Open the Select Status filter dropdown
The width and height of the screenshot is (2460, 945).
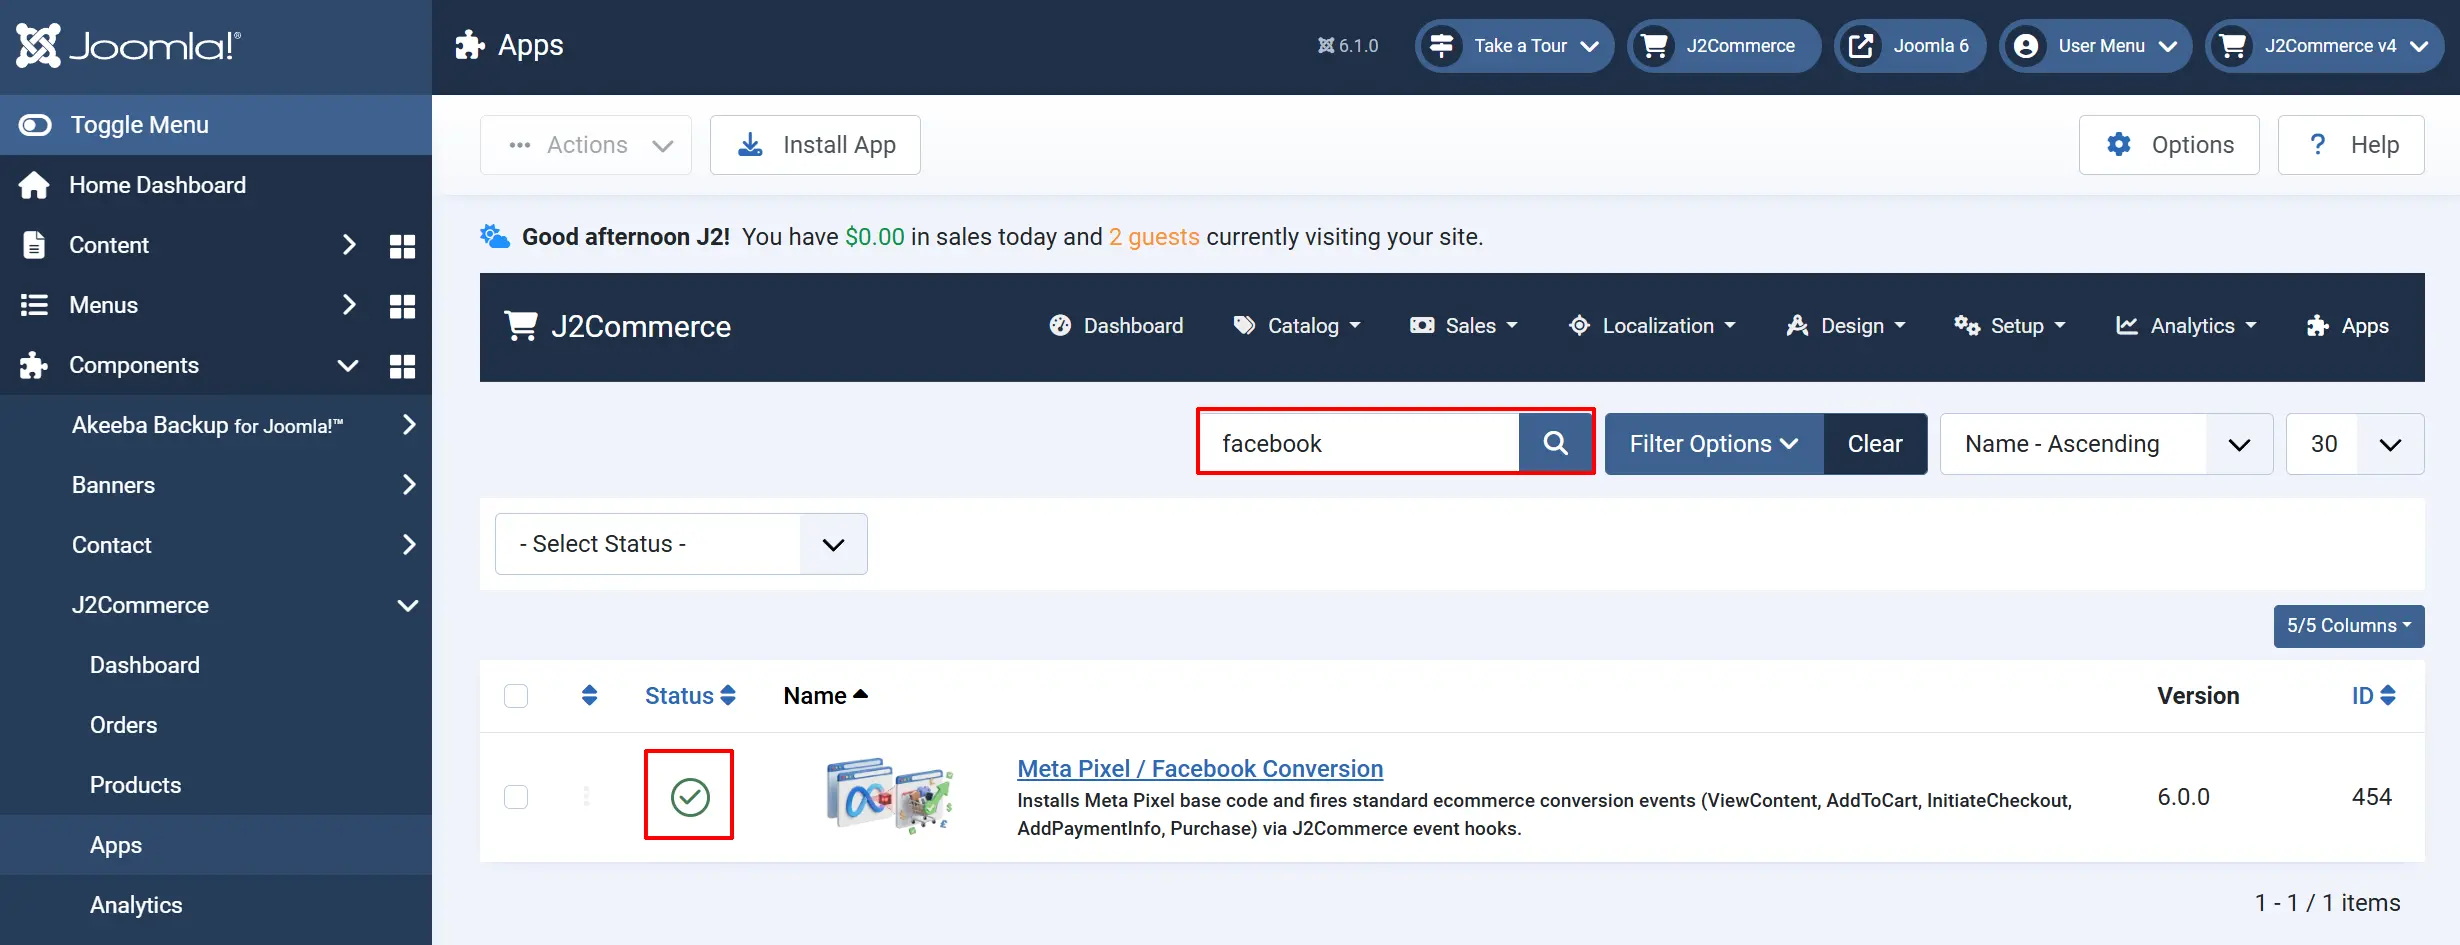(681, 544)
